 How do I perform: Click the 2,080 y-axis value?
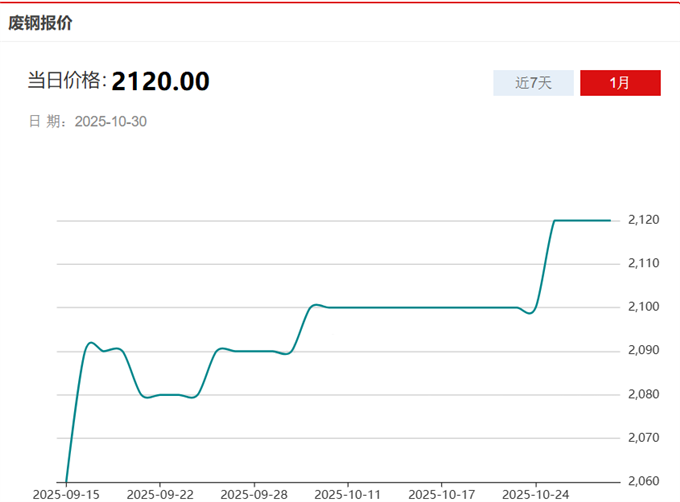(643, 395)
